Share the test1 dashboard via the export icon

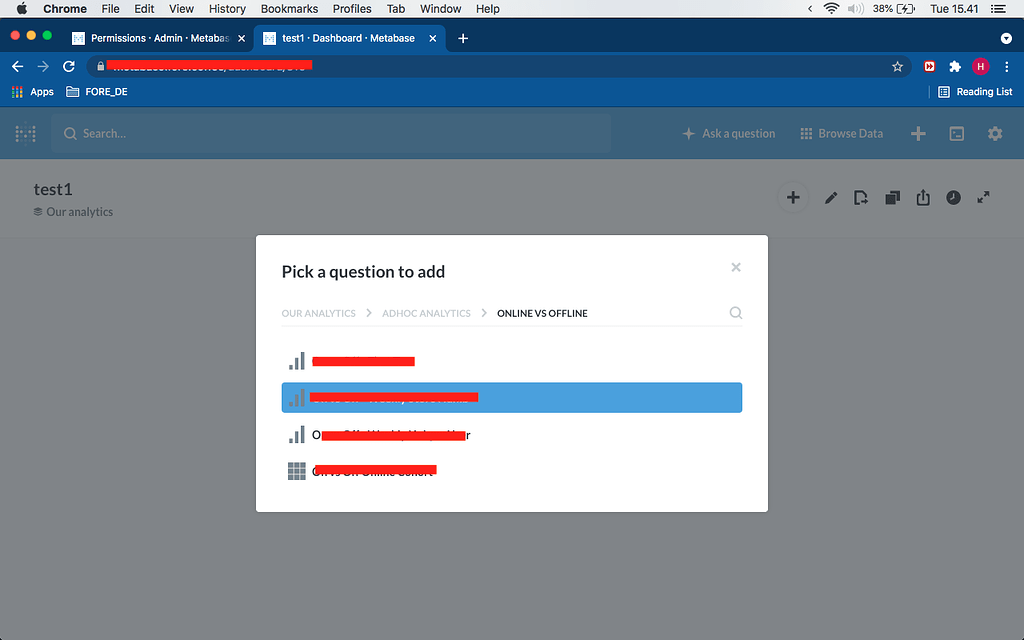point(922,197)
